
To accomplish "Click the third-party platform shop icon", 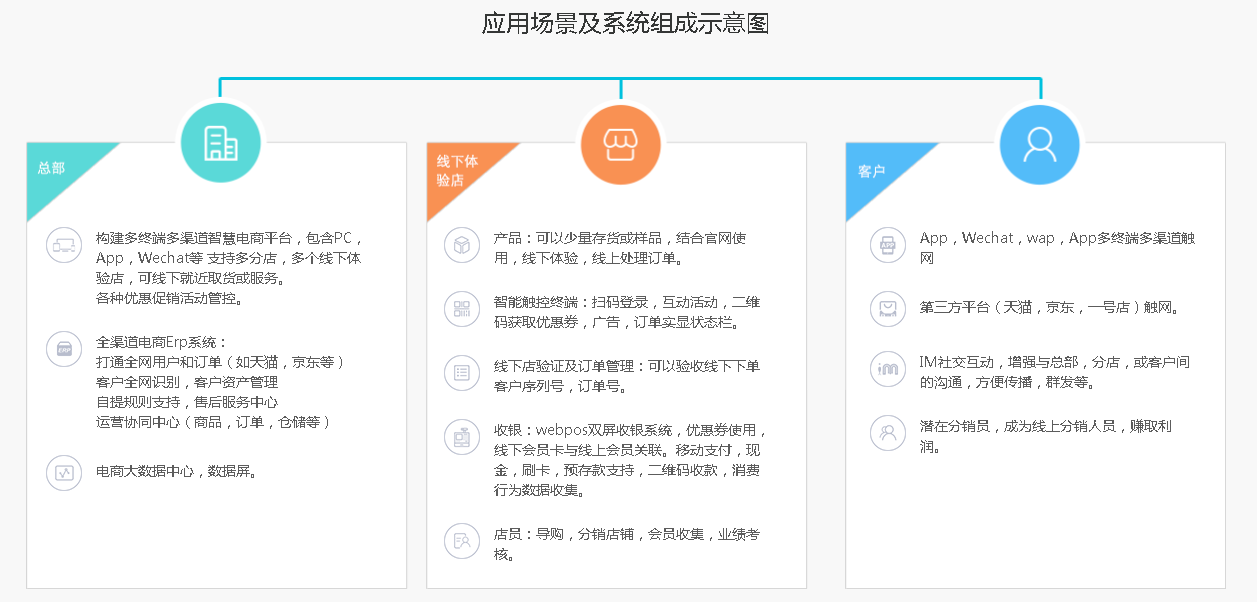I will [x=887, y=307].
